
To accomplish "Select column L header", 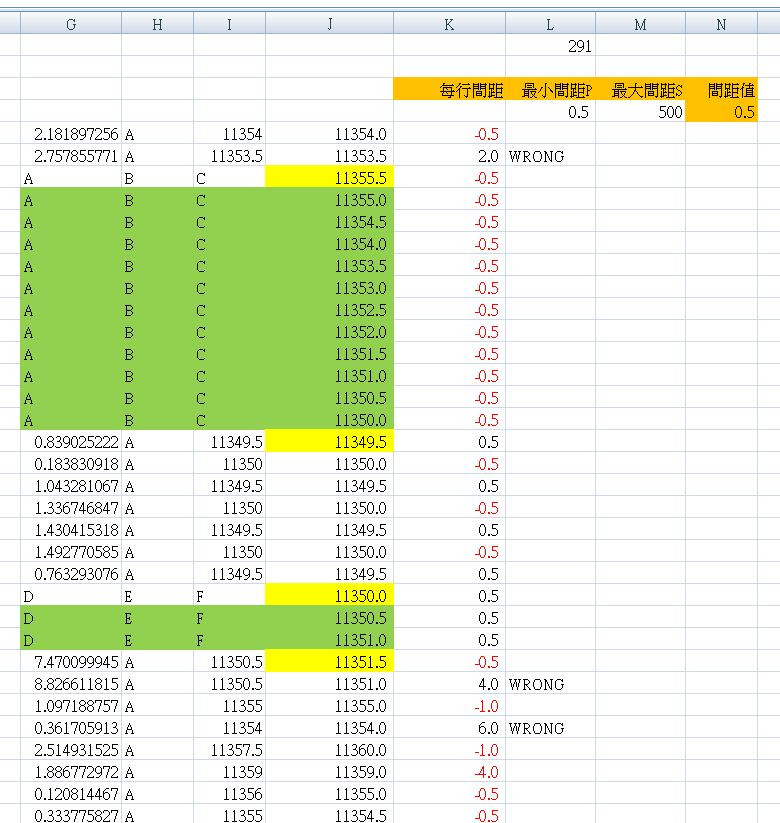I will [550, 24].
